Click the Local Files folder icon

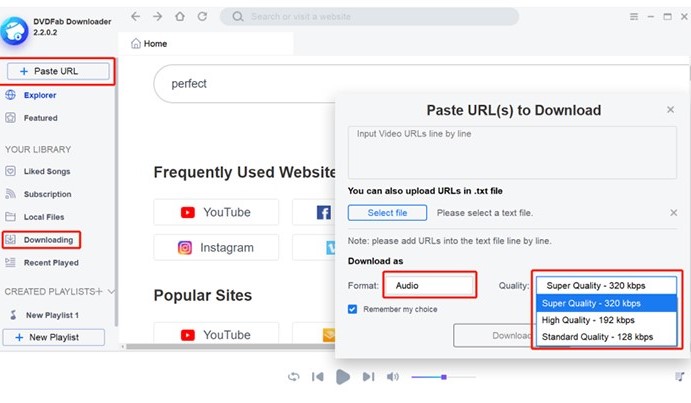tap(11, 216)
